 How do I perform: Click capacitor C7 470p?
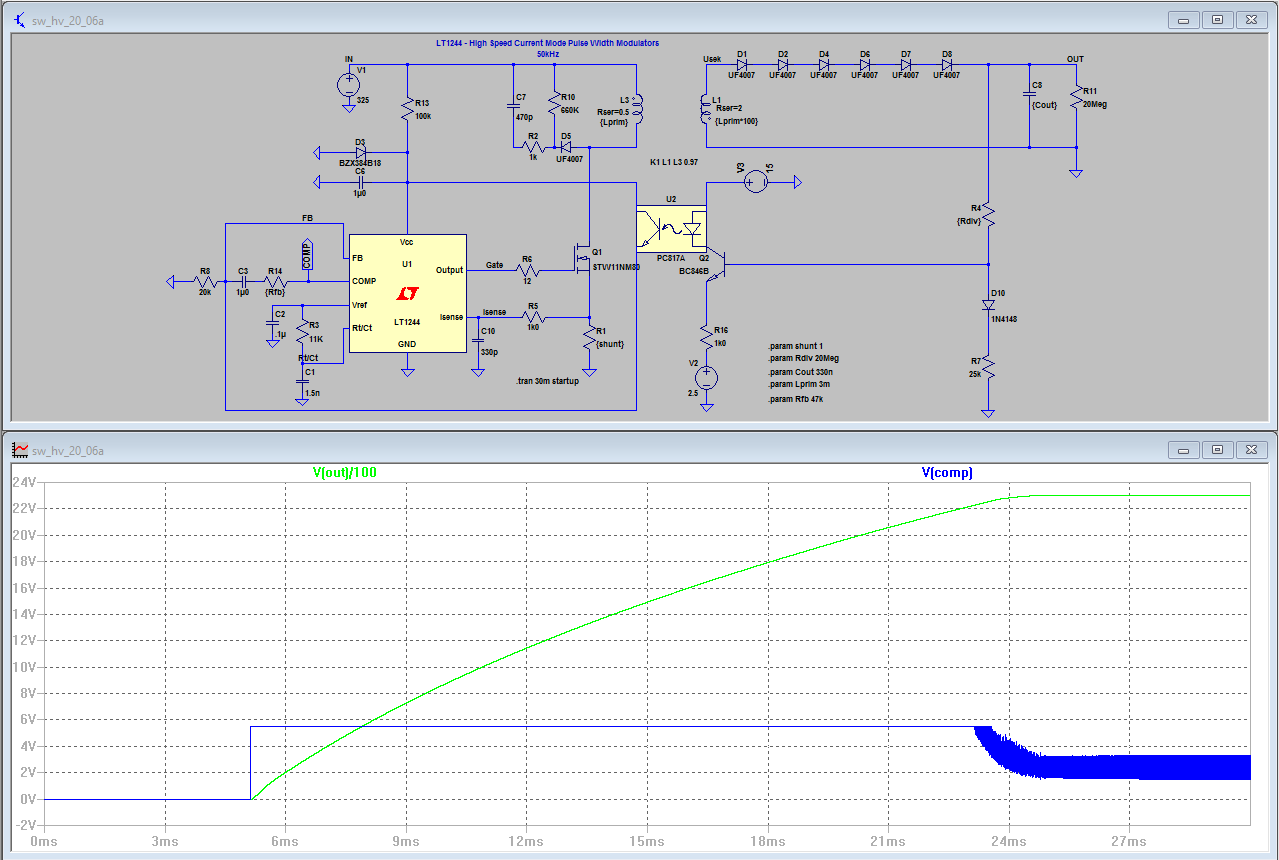click(x=513, y=107)
